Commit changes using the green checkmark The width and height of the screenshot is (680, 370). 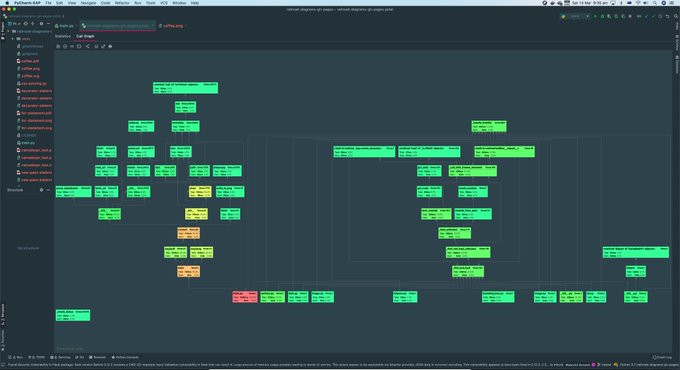tap(653, 16)
